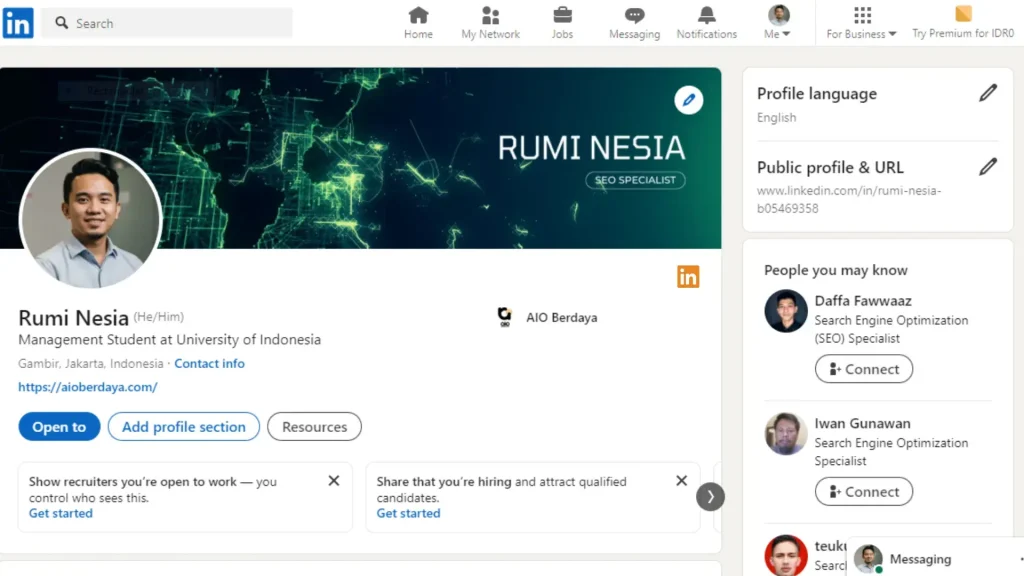Connect with Daffa Fawwaaz
The width and height of the screenshot is (1024, 576).
coord(864,369)
